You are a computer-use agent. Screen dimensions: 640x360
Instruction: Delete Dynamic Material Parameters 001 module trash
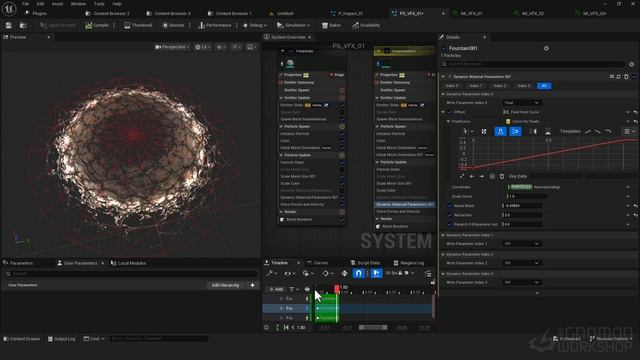click(x=626, y=77)
